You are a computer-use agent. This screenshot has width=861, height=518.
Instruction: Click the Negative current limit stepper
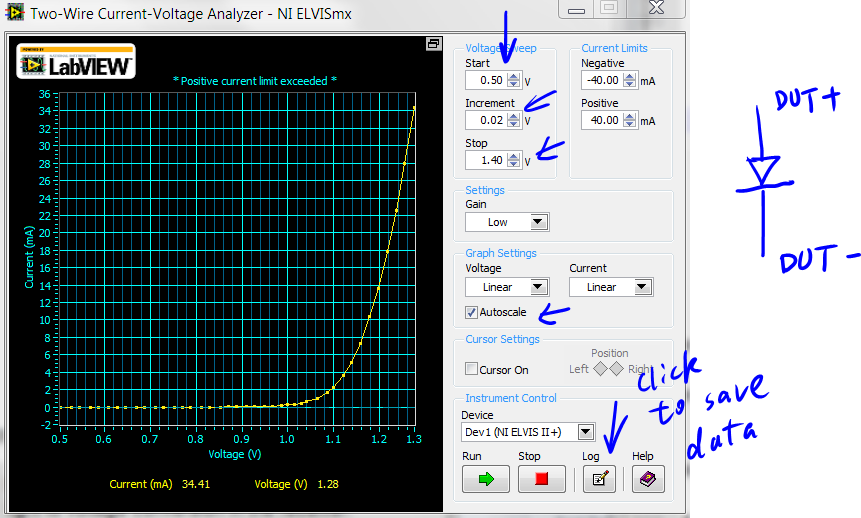tap(630, 80)
